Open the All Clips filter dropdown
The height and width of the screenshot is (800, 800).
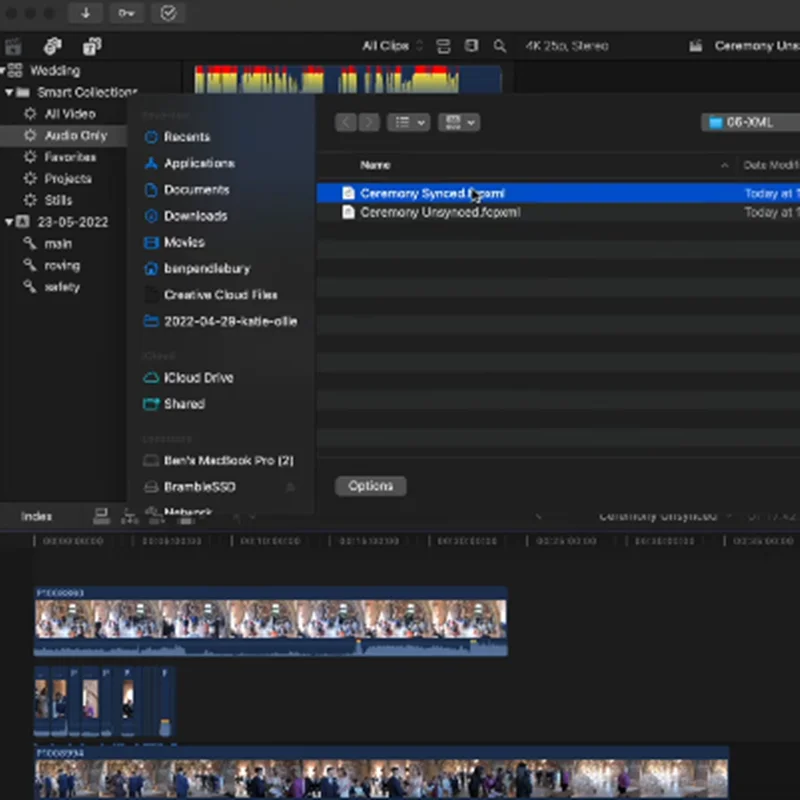point(392,46)
